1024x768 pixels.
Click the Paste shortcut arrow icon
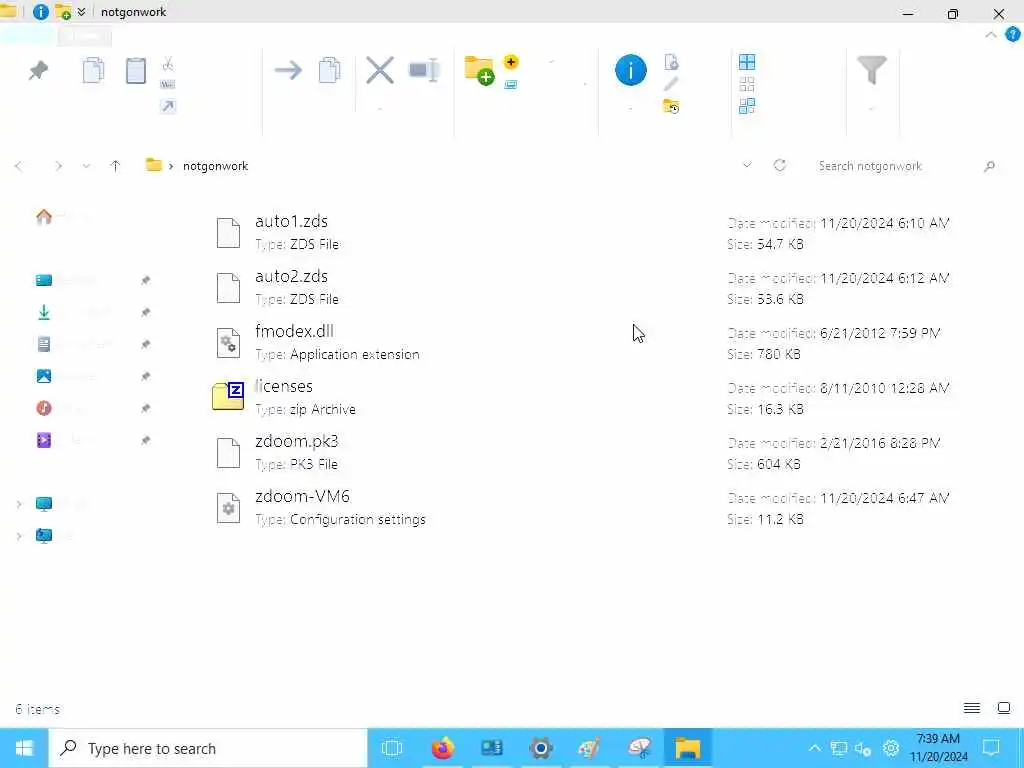pos(168,106)
